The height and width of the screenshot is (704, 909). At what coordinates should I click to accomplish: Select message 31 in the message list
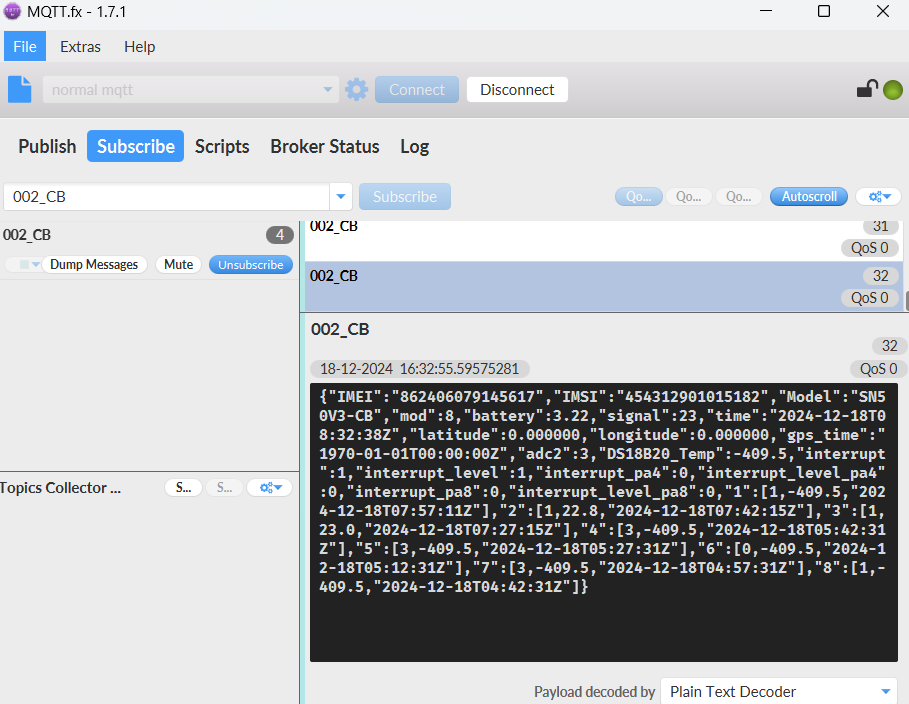(x=603, y=240)
